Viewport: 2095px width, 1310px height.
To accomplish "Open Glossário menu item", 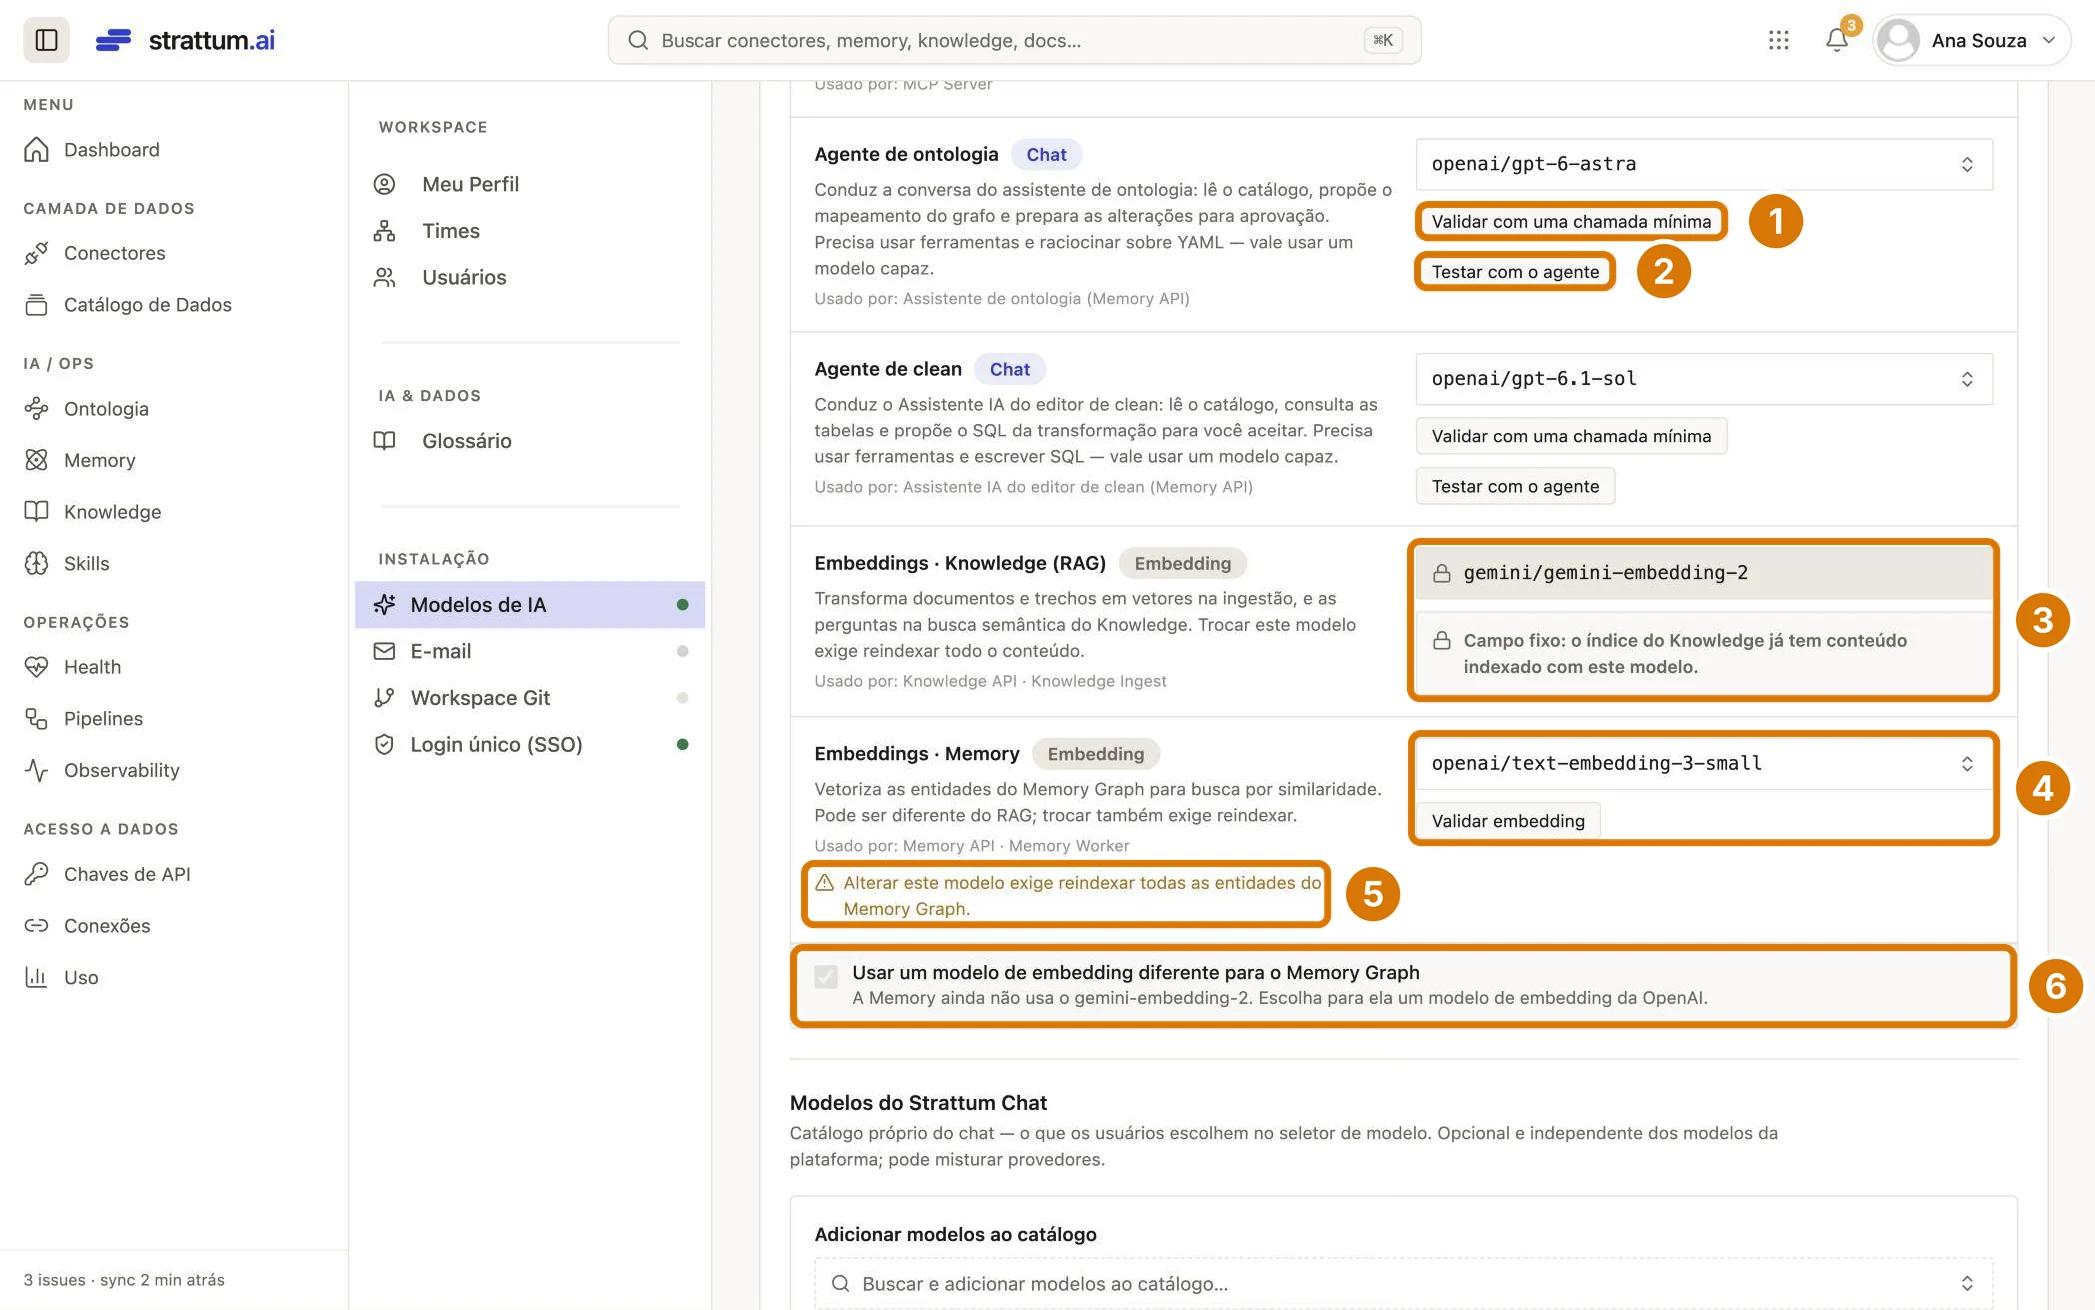I will point(530,441).
